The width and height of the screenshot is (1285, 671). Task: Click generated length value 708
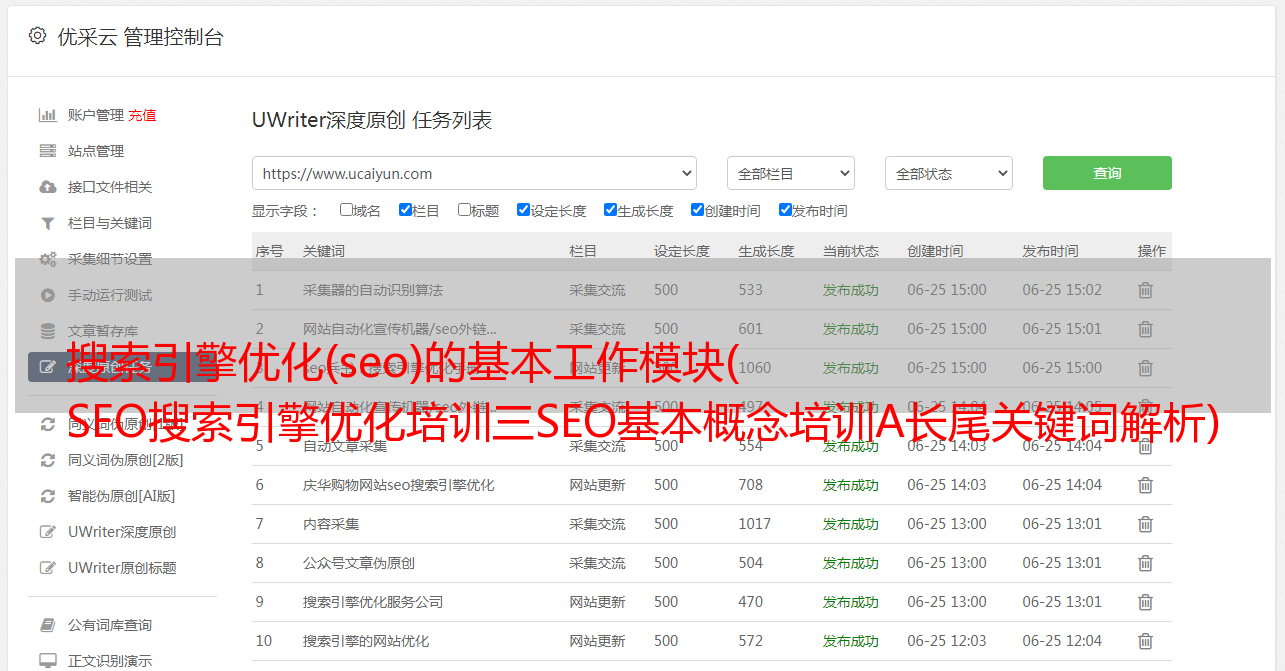point(751,485)
